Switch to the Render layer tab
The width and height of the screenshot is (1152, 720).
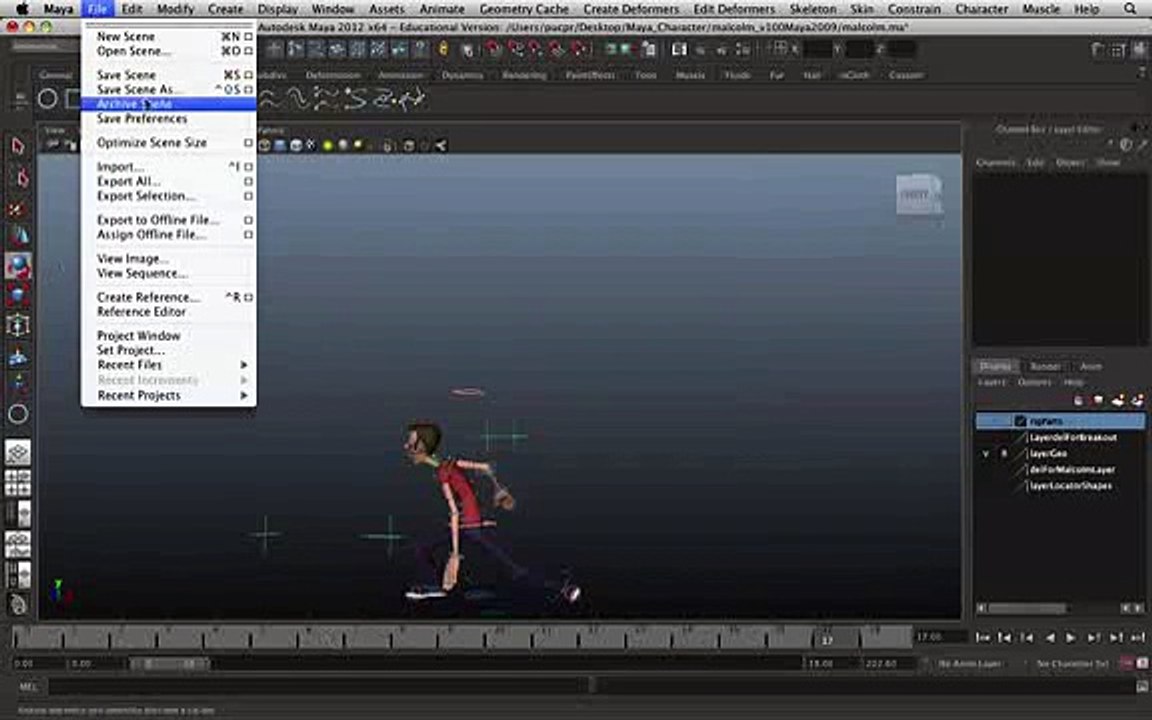[1045, 367]
